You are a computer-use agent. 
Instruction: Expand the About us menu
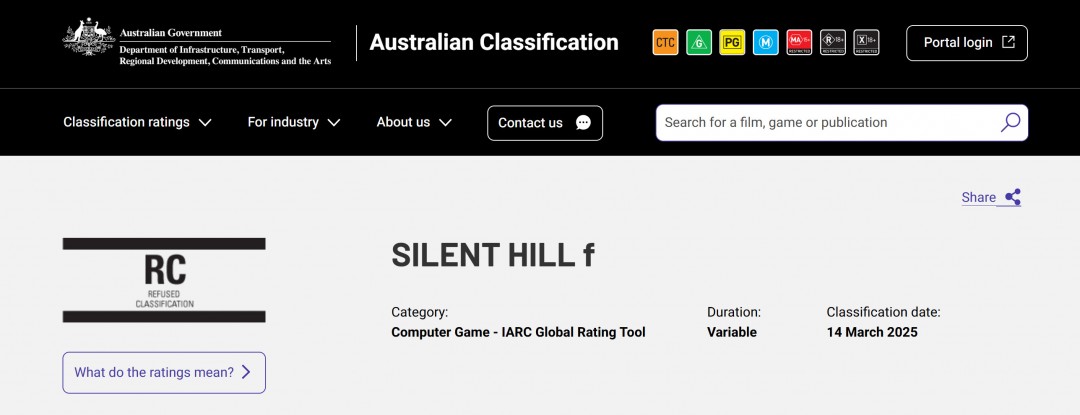click(414, 122)
